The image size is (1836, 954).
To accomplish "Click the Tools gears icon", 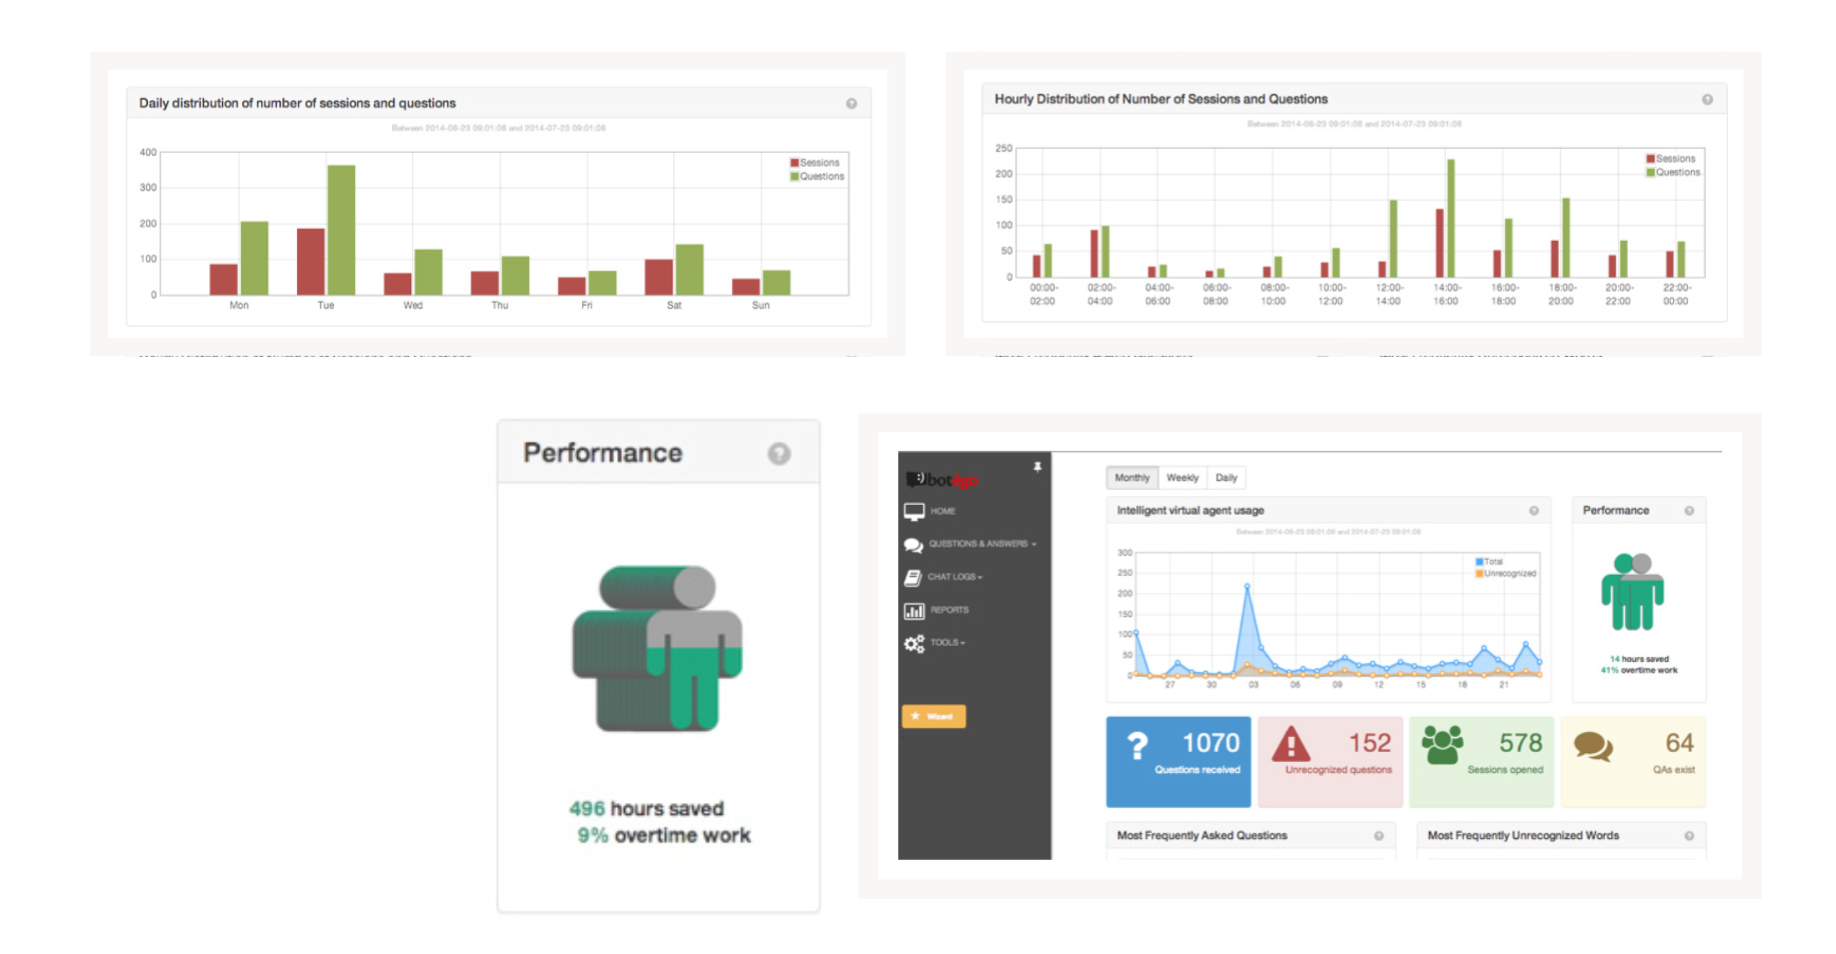I will click(914, 644).
